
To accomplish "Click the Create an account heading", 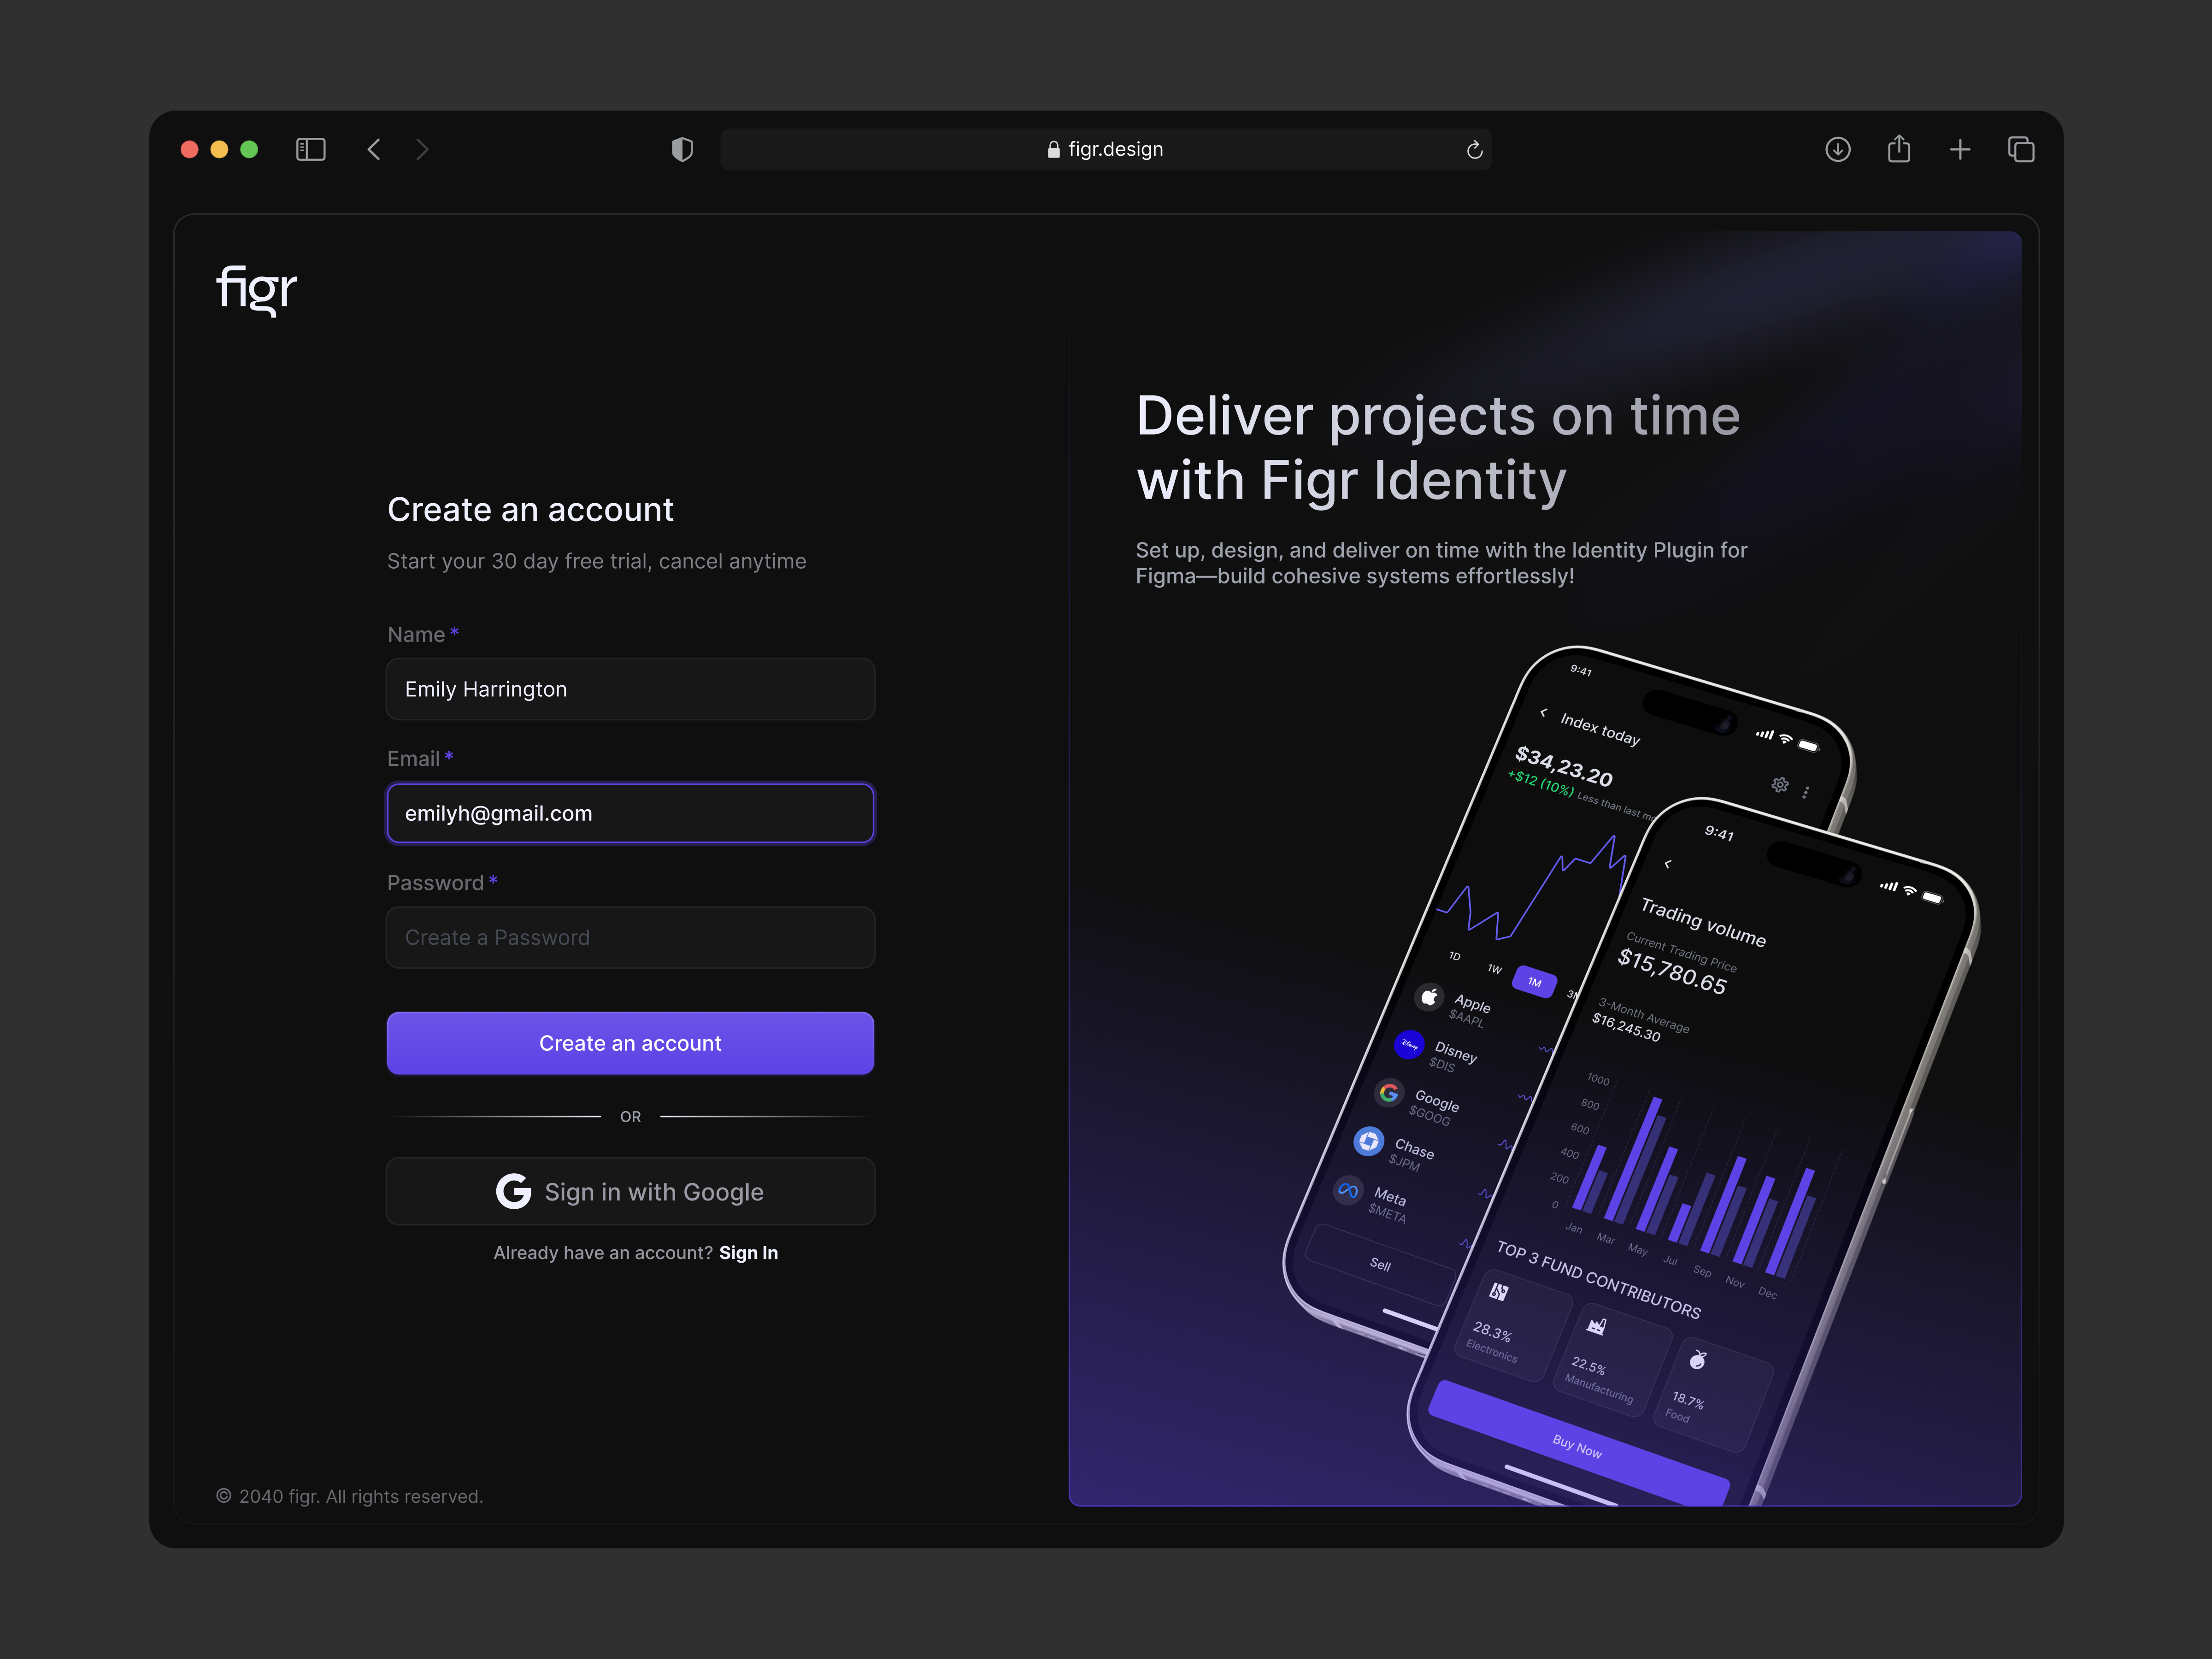I will coord(530,510).
